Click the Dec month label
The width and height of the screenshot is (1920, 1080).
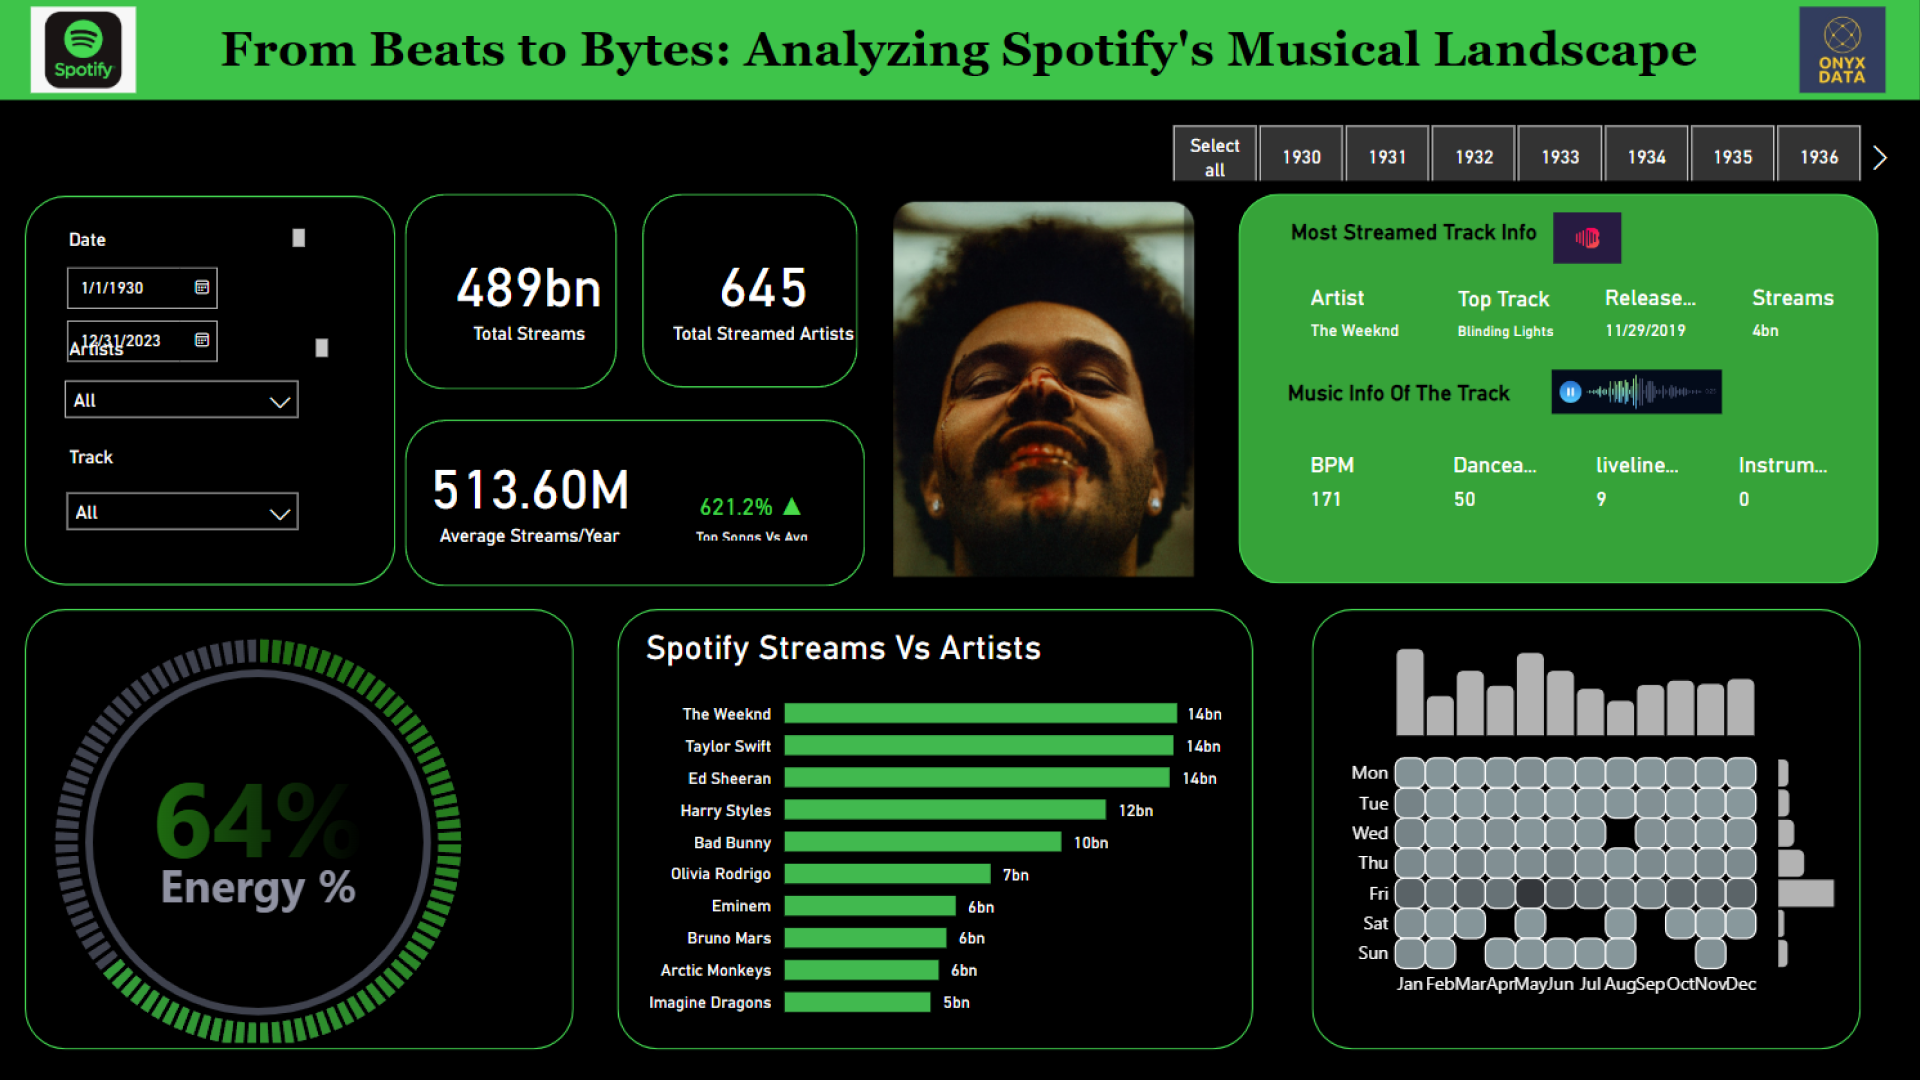pos(1741,984)
